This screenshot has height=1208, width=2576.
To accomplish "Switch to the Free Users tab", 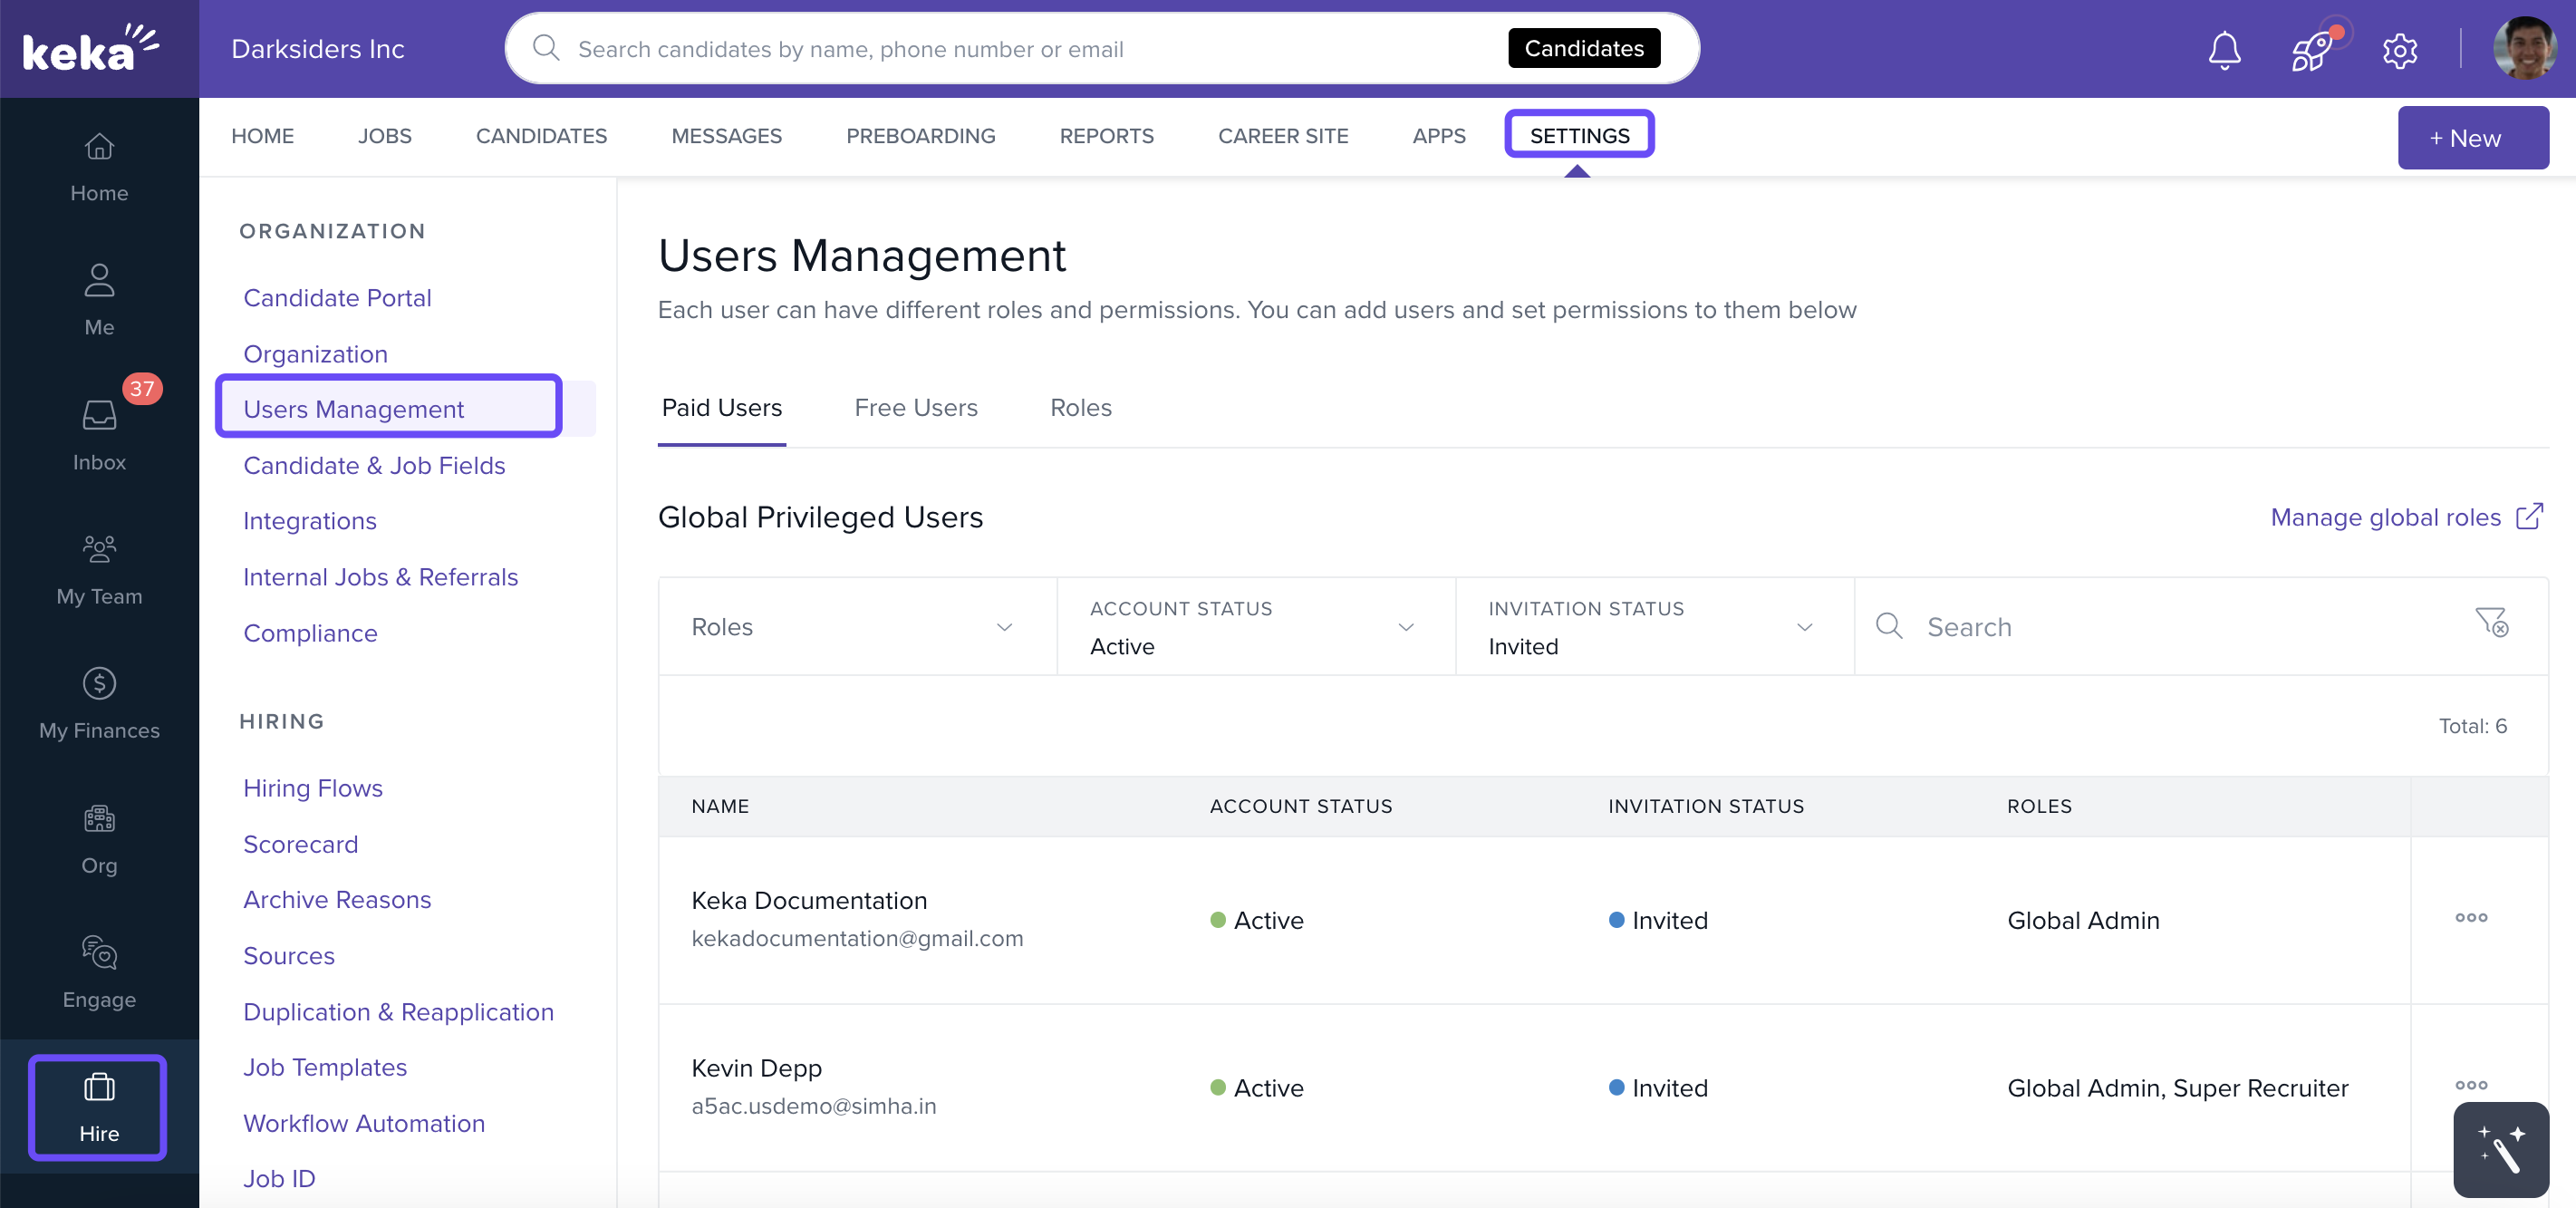I will [x=915, y=408].
